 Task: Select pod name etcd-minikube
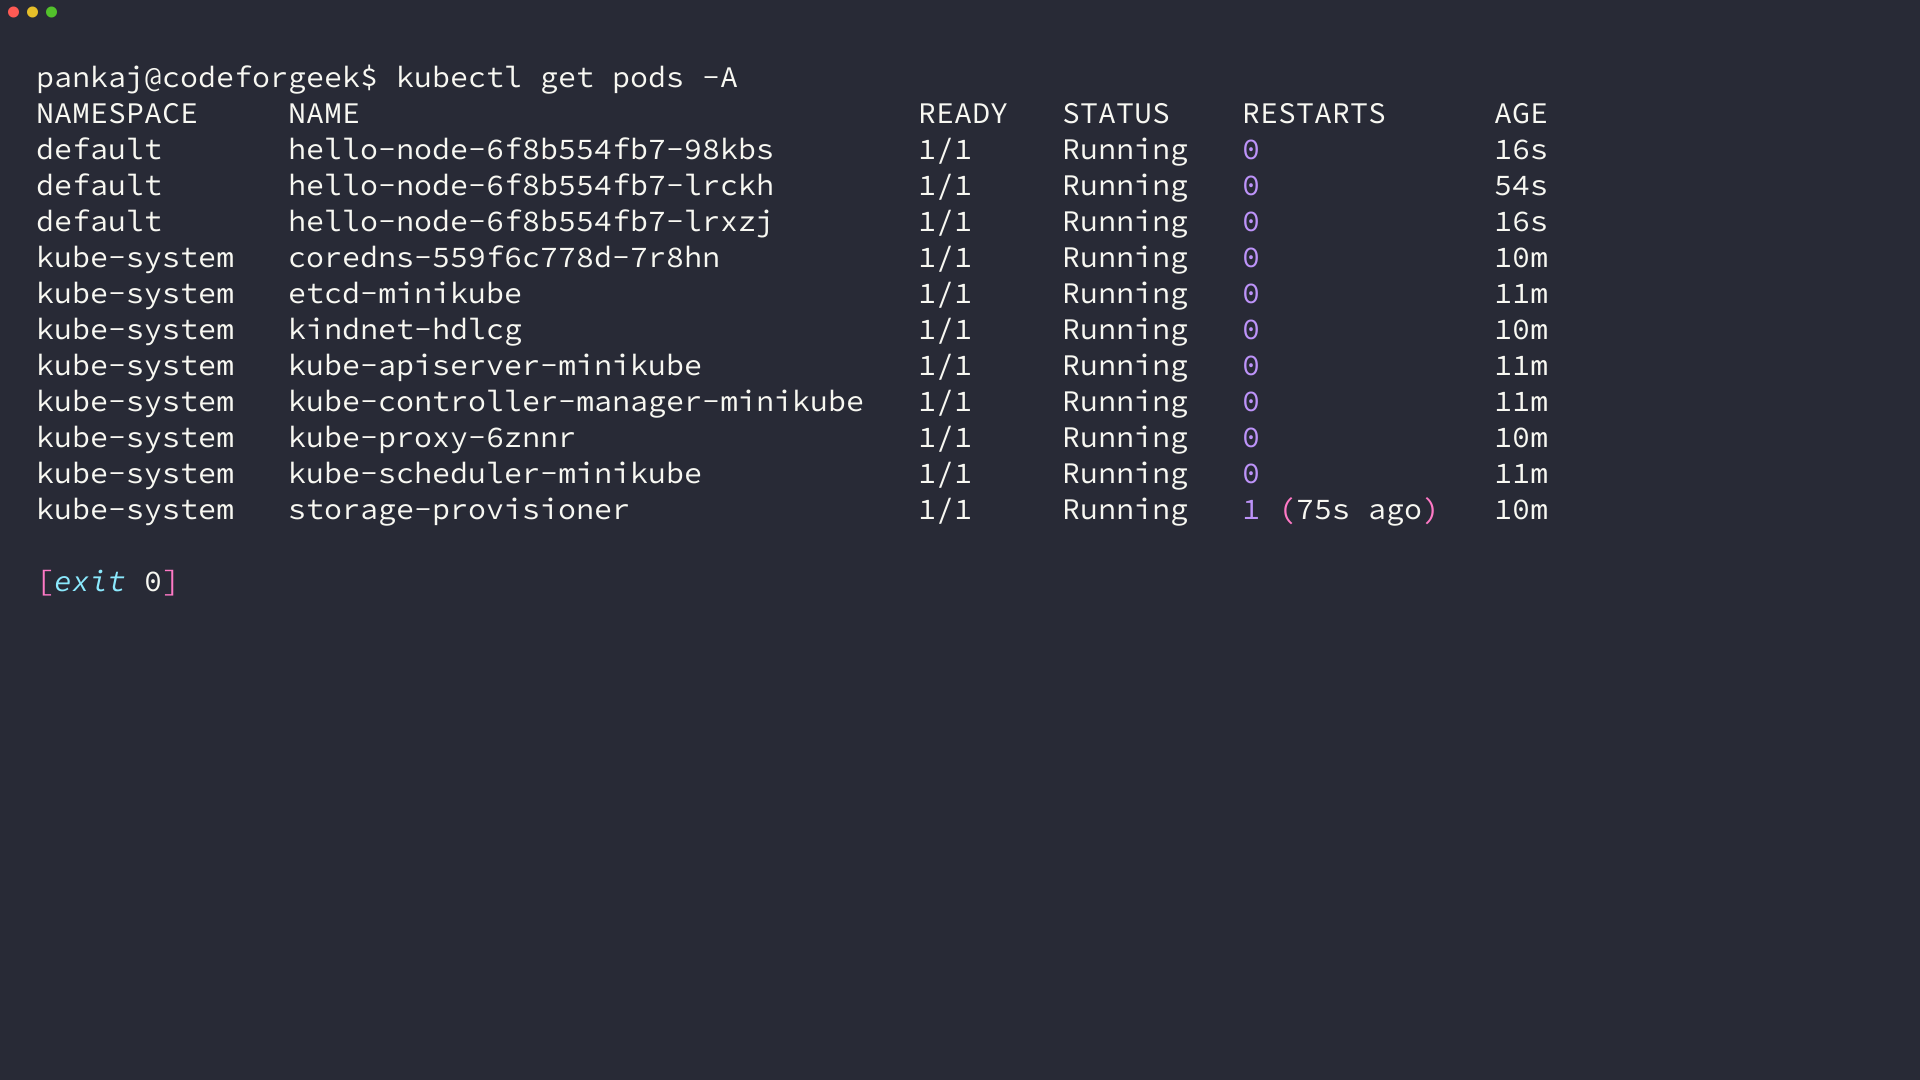pyautogui.click(x=405, y=294)
